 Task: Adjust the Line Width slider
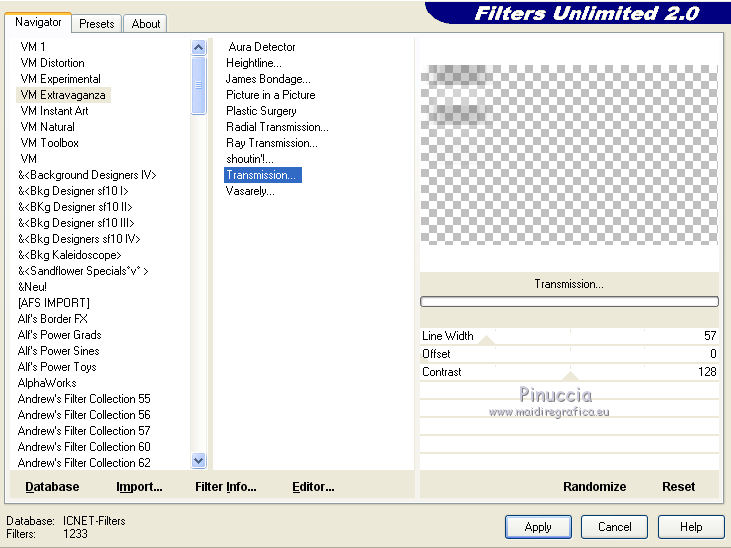[x=569, y=336]
